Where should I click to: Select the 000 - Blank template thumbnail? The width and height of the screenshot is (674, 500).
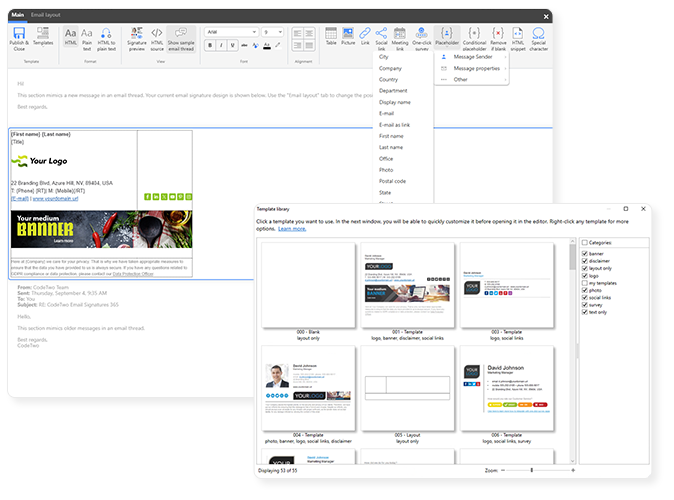click(308, 285)
